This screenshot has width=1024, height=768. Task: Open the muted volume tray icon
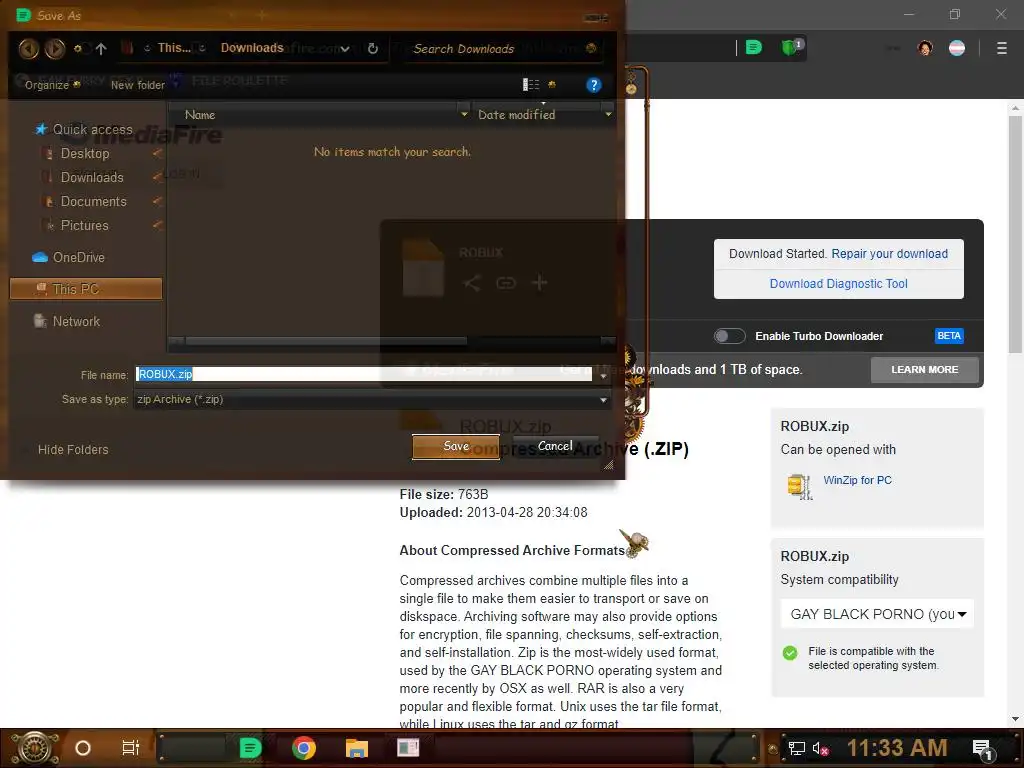point(820,748)
